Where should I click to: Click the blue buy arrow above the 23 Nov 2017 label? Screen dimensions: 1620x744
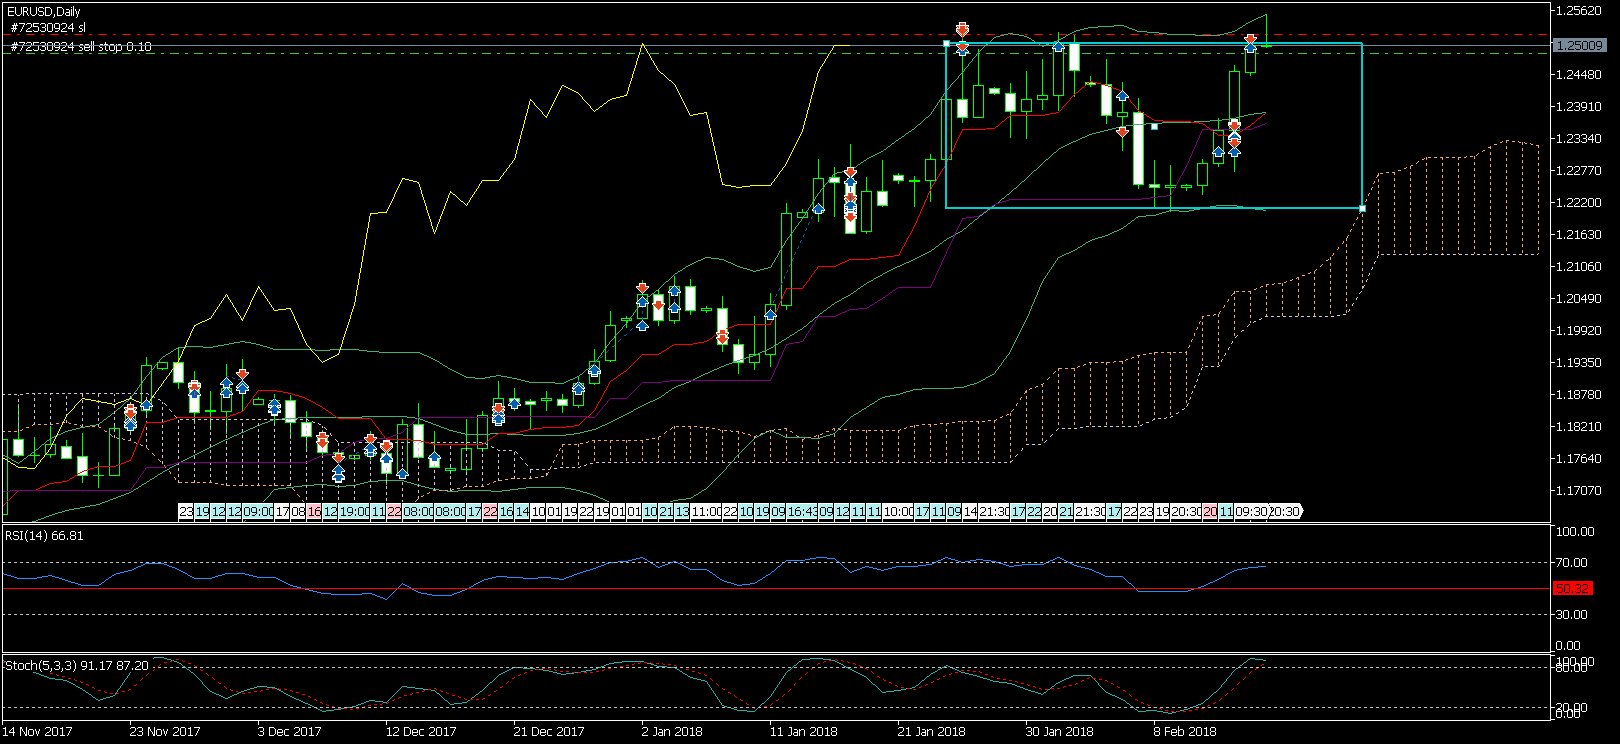pyautogui.click(x=147, y=405)
